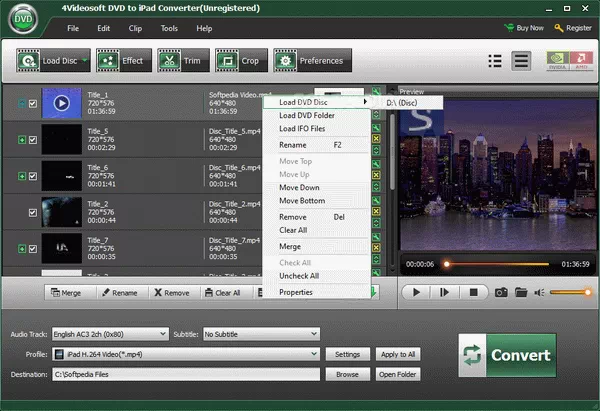The width and height of the screenshot is (600, 411).
Task: Select D:\ (Disc) from the submenu
Action: (x=408, y=103)
